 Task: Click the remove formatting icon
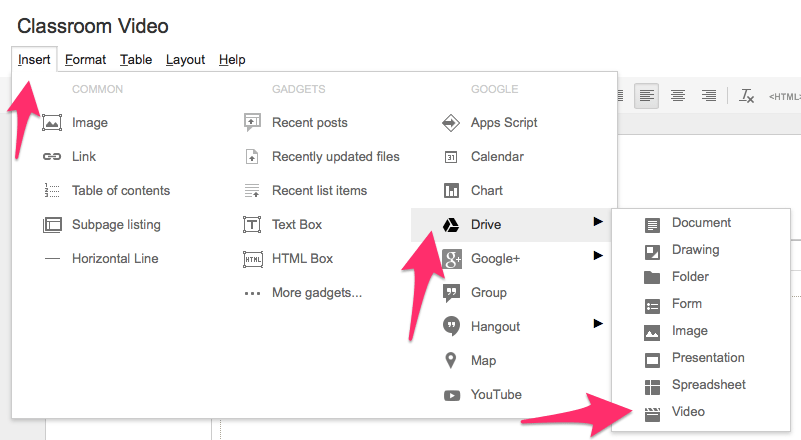click(746, 96)
